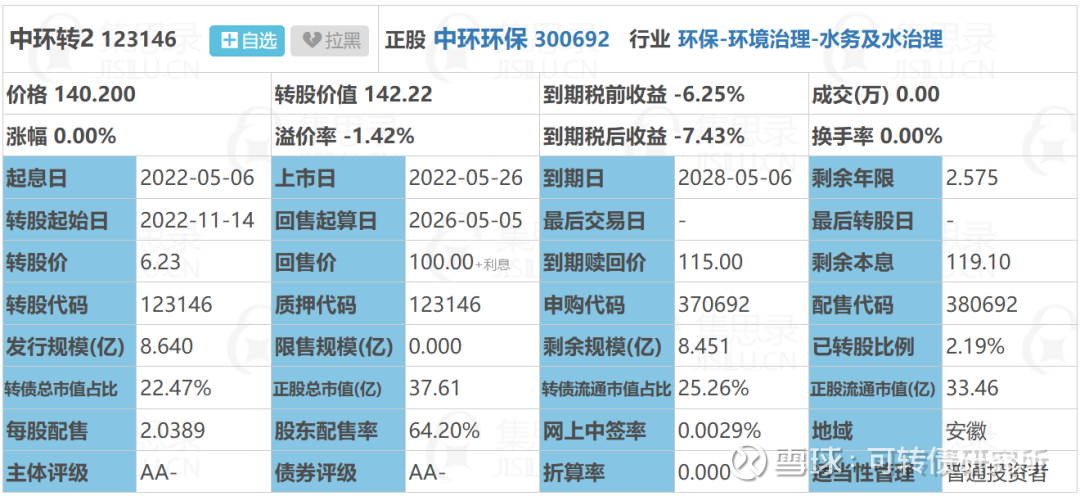The height and width of the screenshot is (496, 1080).
Task: Select 质押代码 value 123146
Action: (446, 304)
